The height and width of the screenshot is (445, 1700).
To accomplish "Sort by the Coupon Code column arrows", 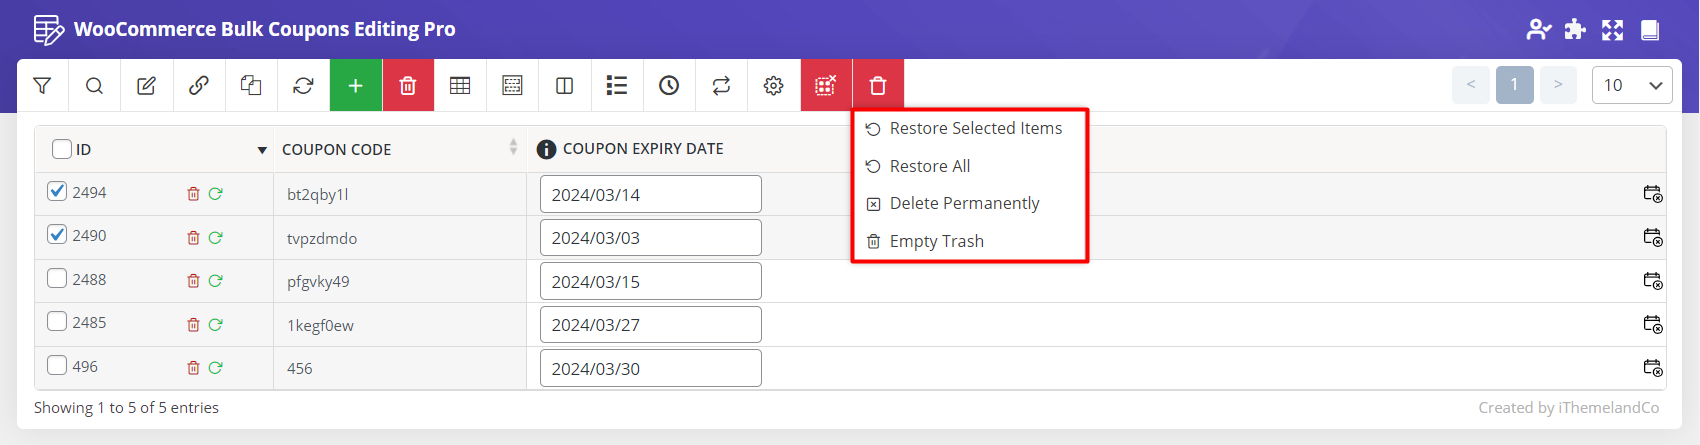I will tap(513, 148).
